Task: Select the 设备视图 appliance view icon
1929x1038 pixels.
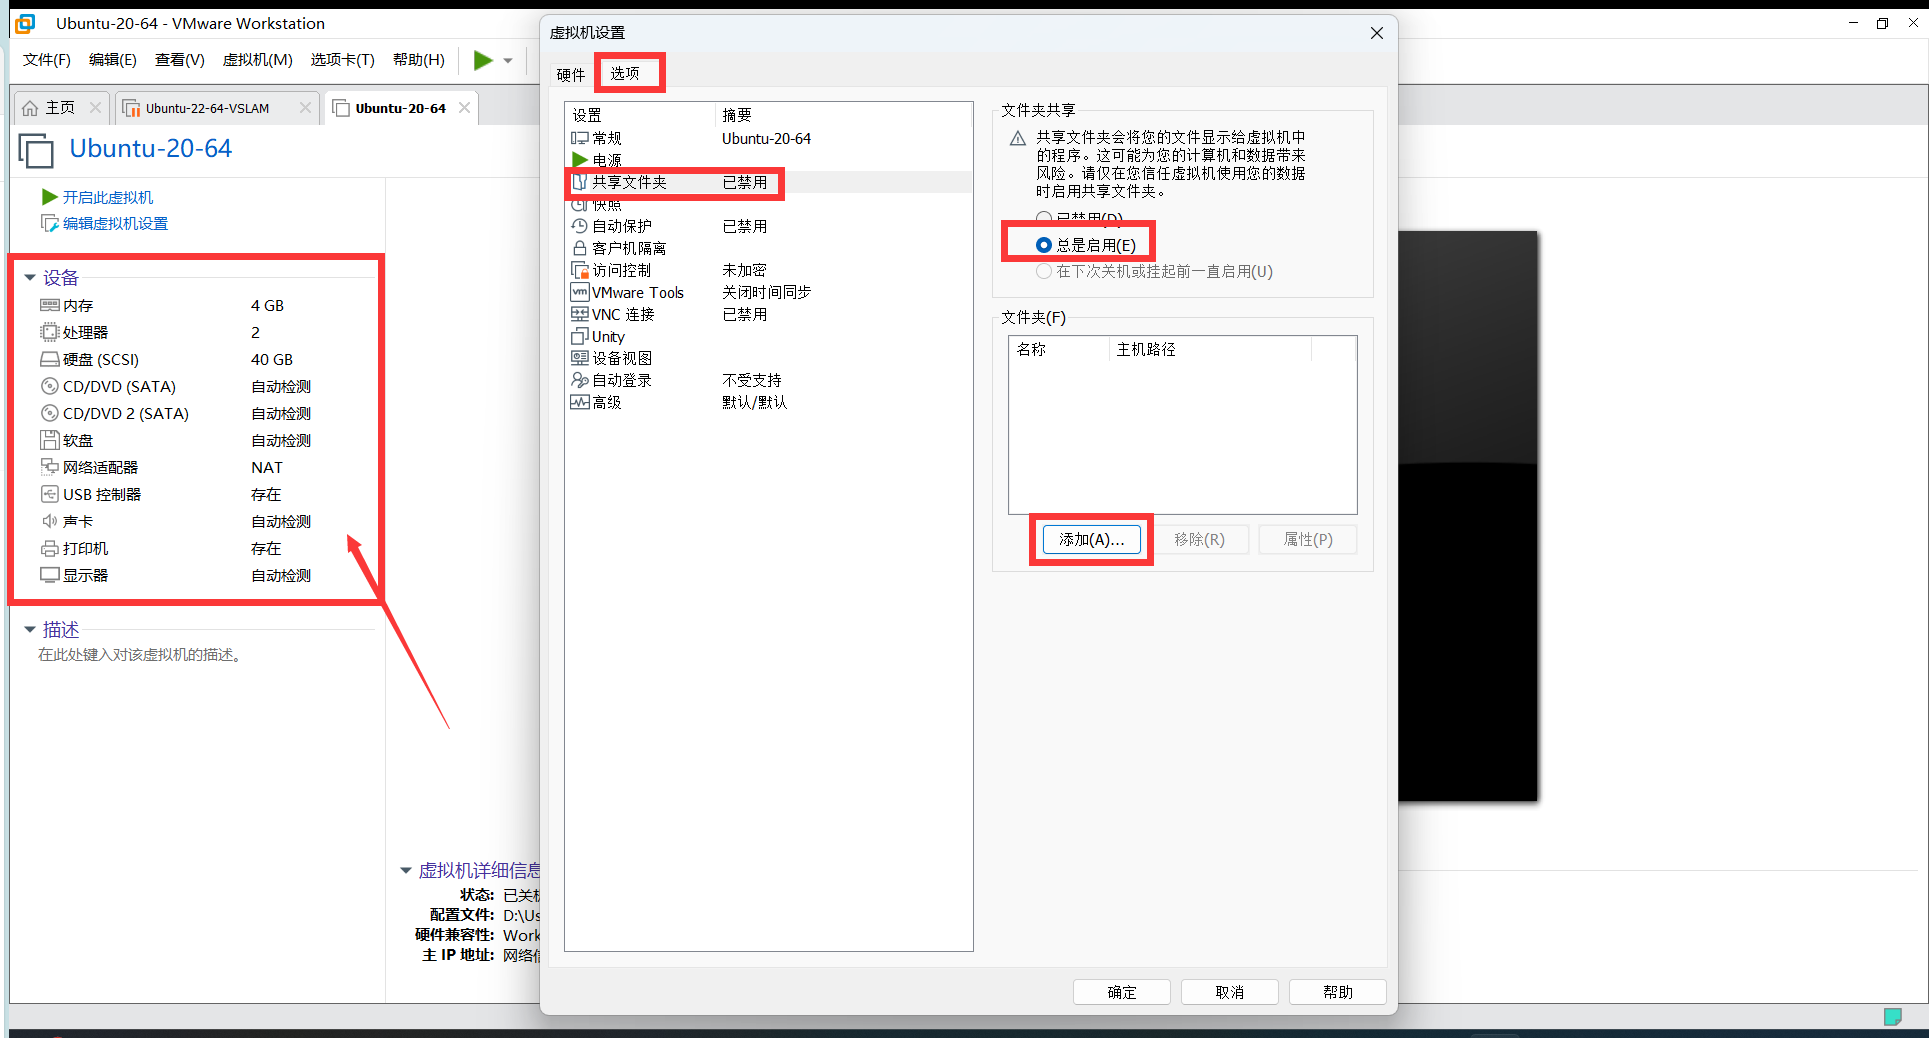Action: click(x=580, y=358)
